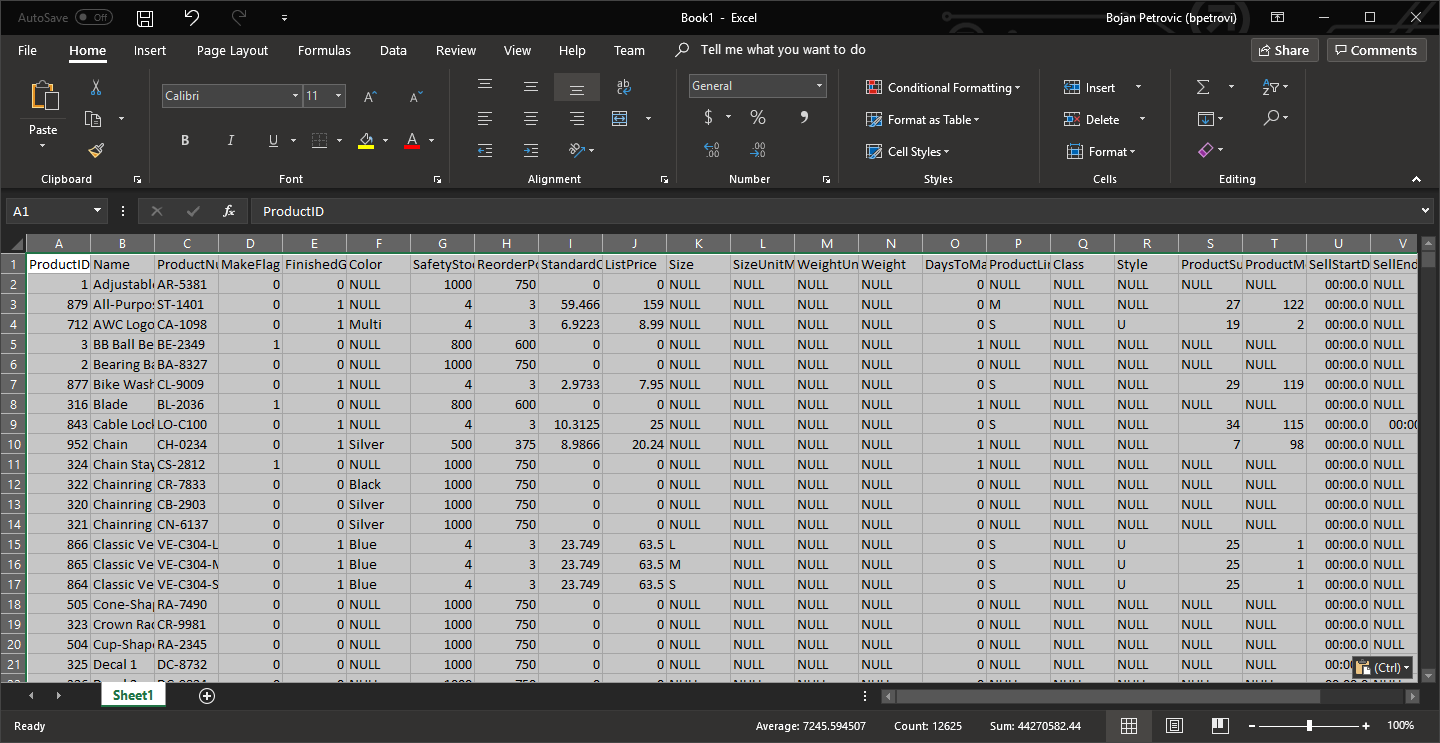Open the Formulas ribbon tab
The image size is (1440, 743).
324,50
